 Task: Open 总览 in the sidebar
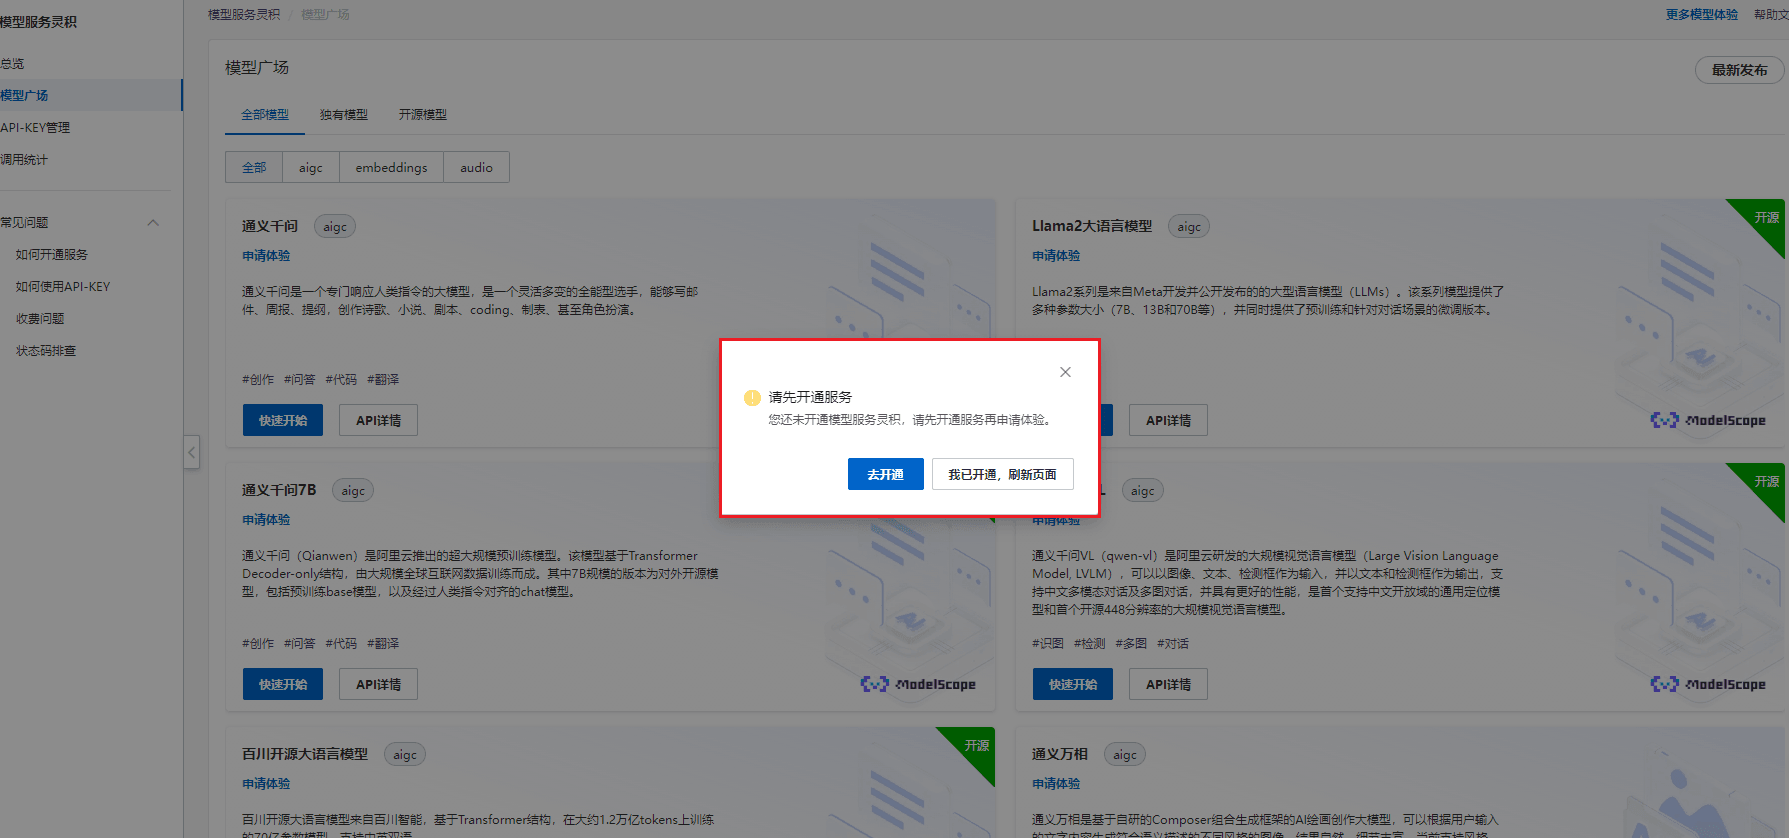tap(12, 63)
